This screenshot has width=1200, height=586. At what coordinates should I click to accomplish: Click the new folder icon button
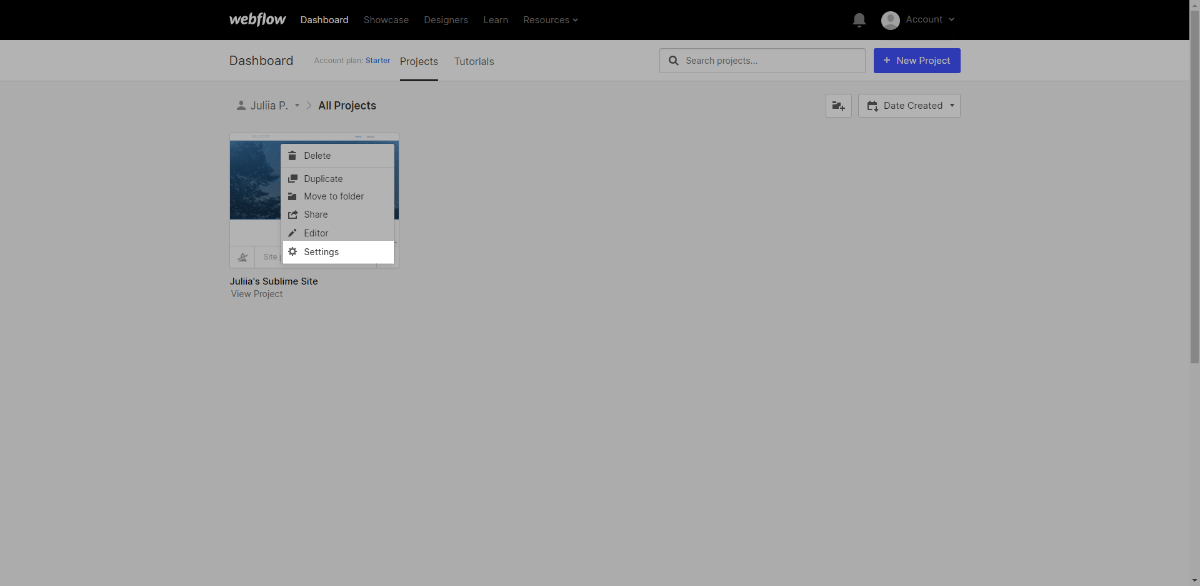[838, 106]
